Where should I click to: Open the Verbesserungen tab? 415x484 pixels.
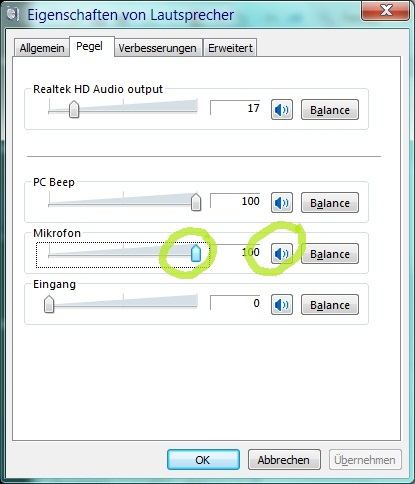[157, 48]
